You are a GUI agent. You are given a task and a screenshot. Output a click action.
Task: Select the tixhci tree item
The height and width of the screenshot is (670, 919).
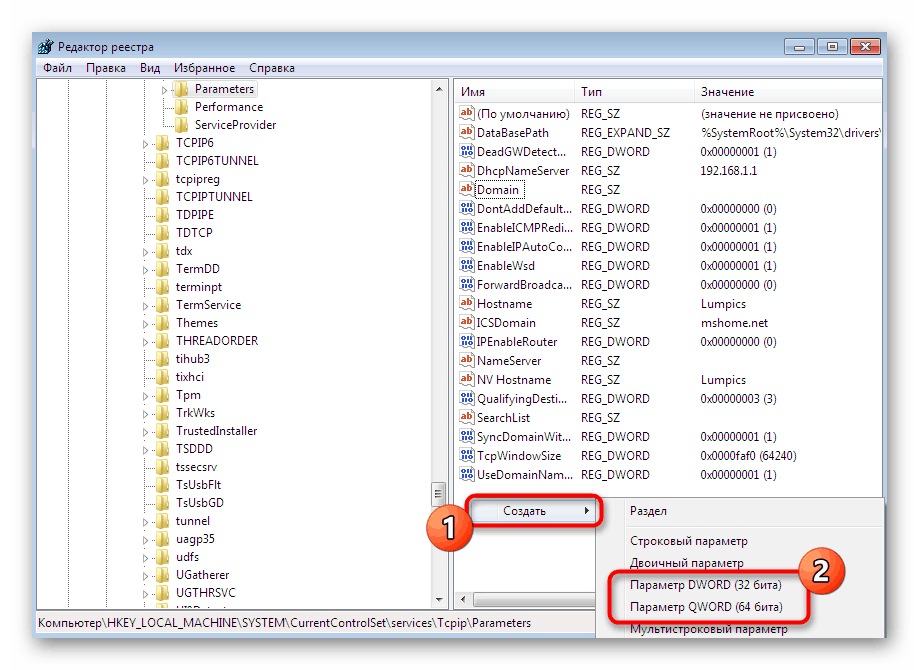tap(190, 377)
